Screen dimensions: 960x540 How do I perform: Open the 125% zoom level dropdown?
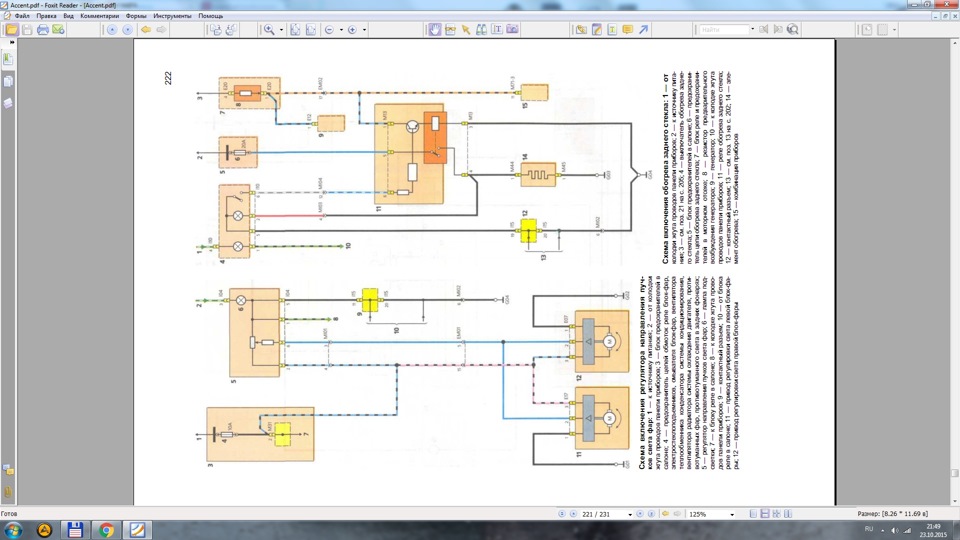coord(732,514)
